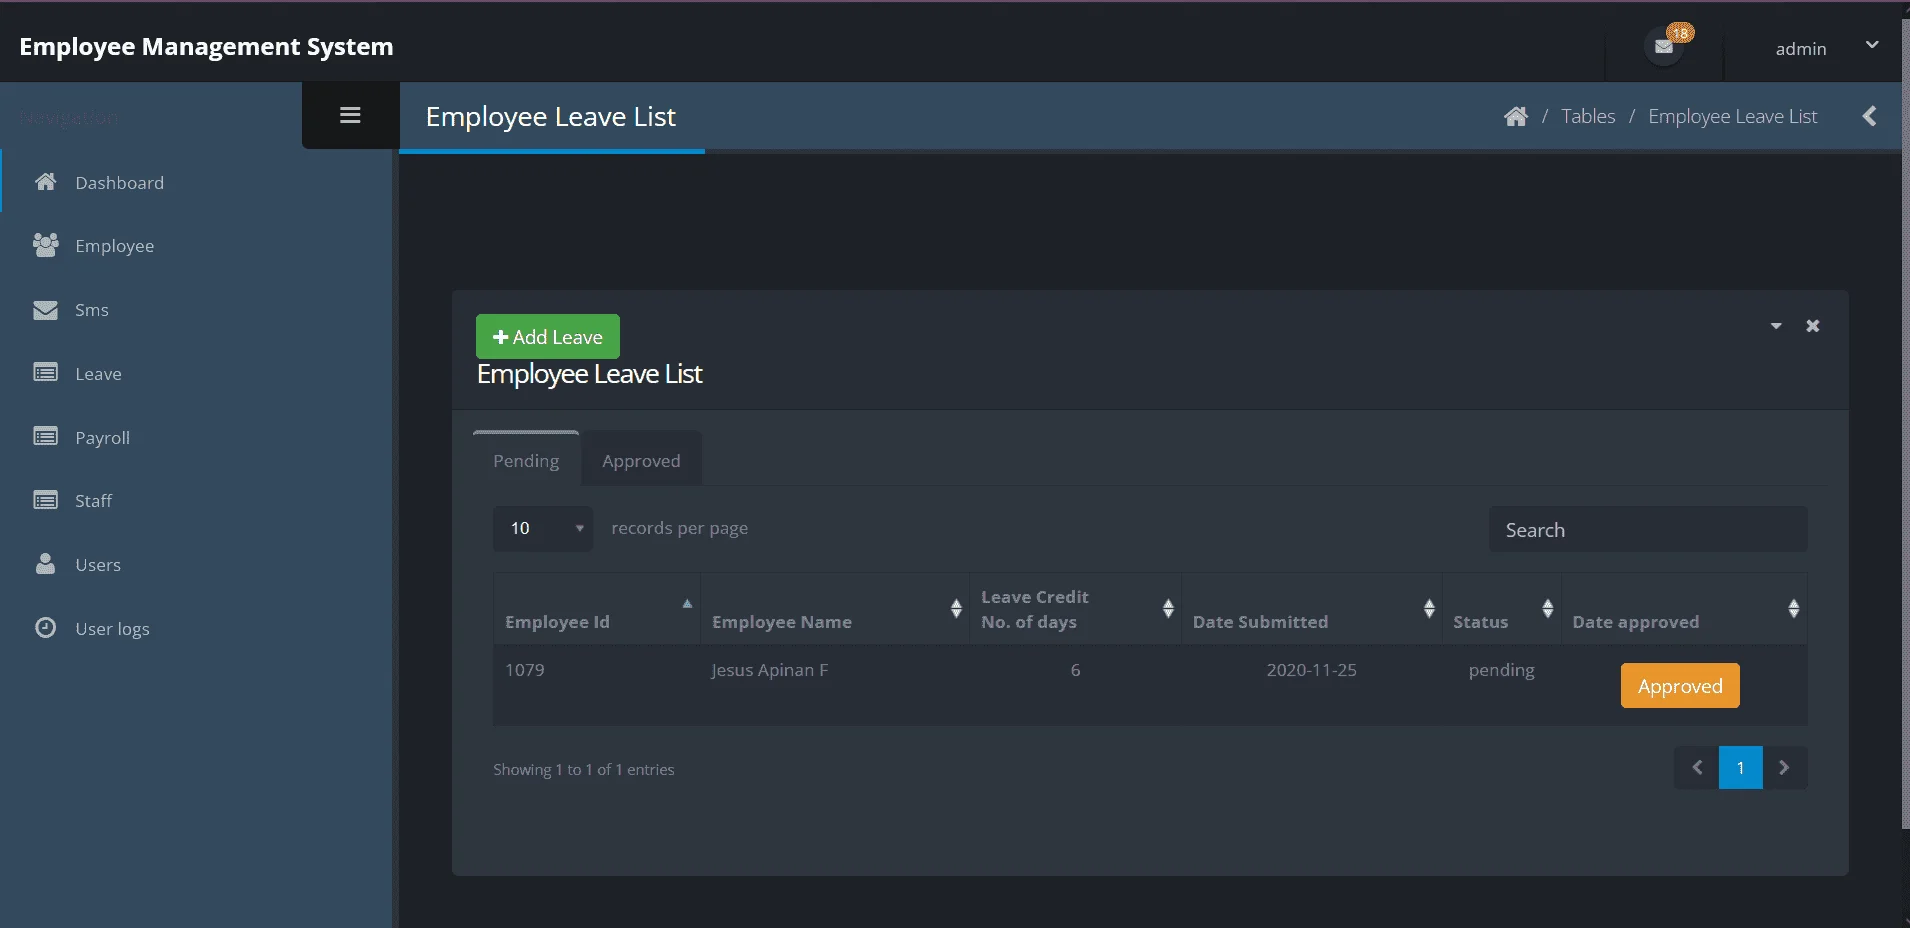Close the Employee Leave List card
This screenshot has height=928, width=1910.
coord(1812,326)
